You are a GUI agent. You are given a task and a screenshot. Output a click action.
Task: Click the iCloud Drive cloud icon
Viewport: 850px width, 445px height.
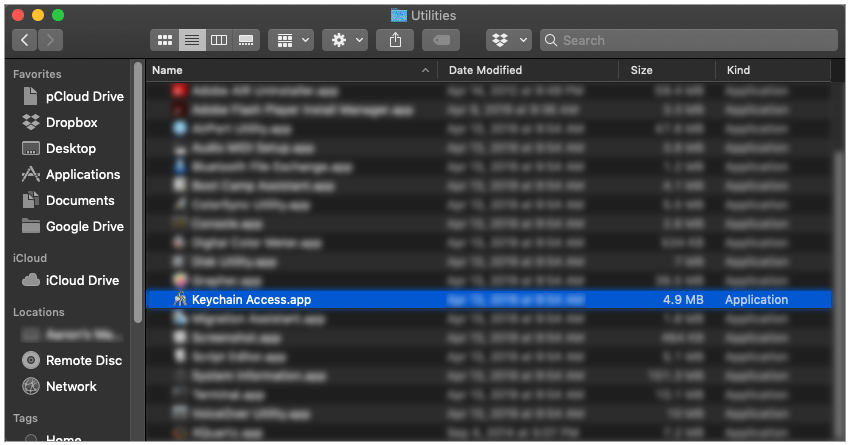31,280
